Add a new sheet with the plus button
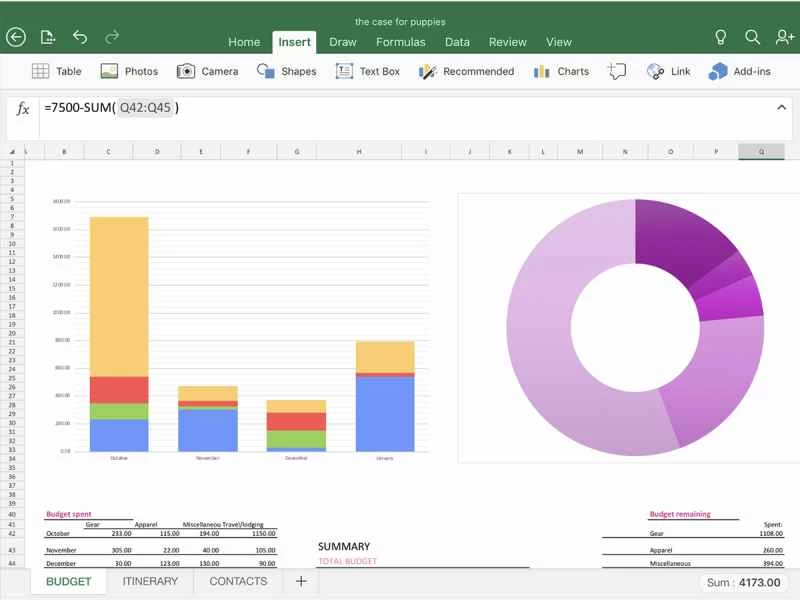 pos(300,581)
